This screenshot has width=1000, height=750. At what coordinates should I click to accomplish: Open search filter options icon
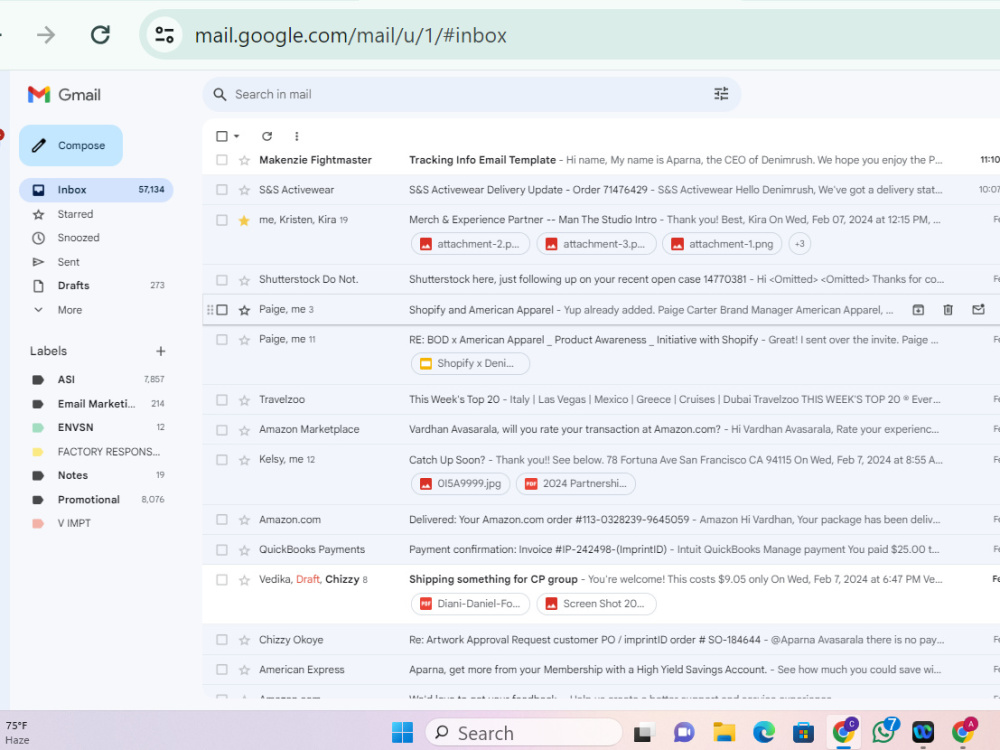point(721,94)
